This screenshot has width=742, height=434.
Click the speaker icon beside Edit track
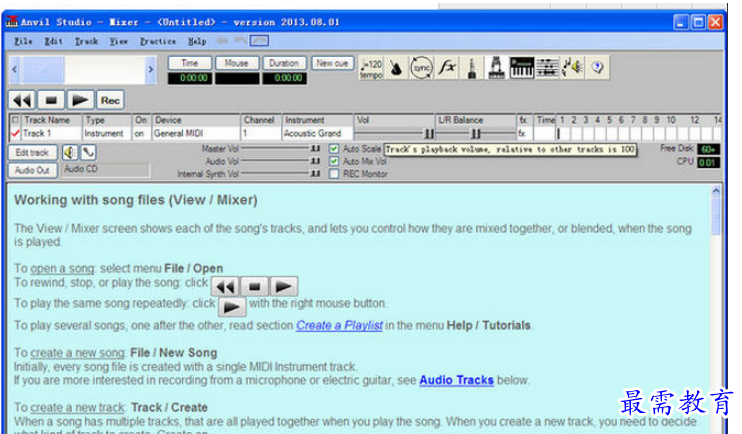click(x=70, y=153)
